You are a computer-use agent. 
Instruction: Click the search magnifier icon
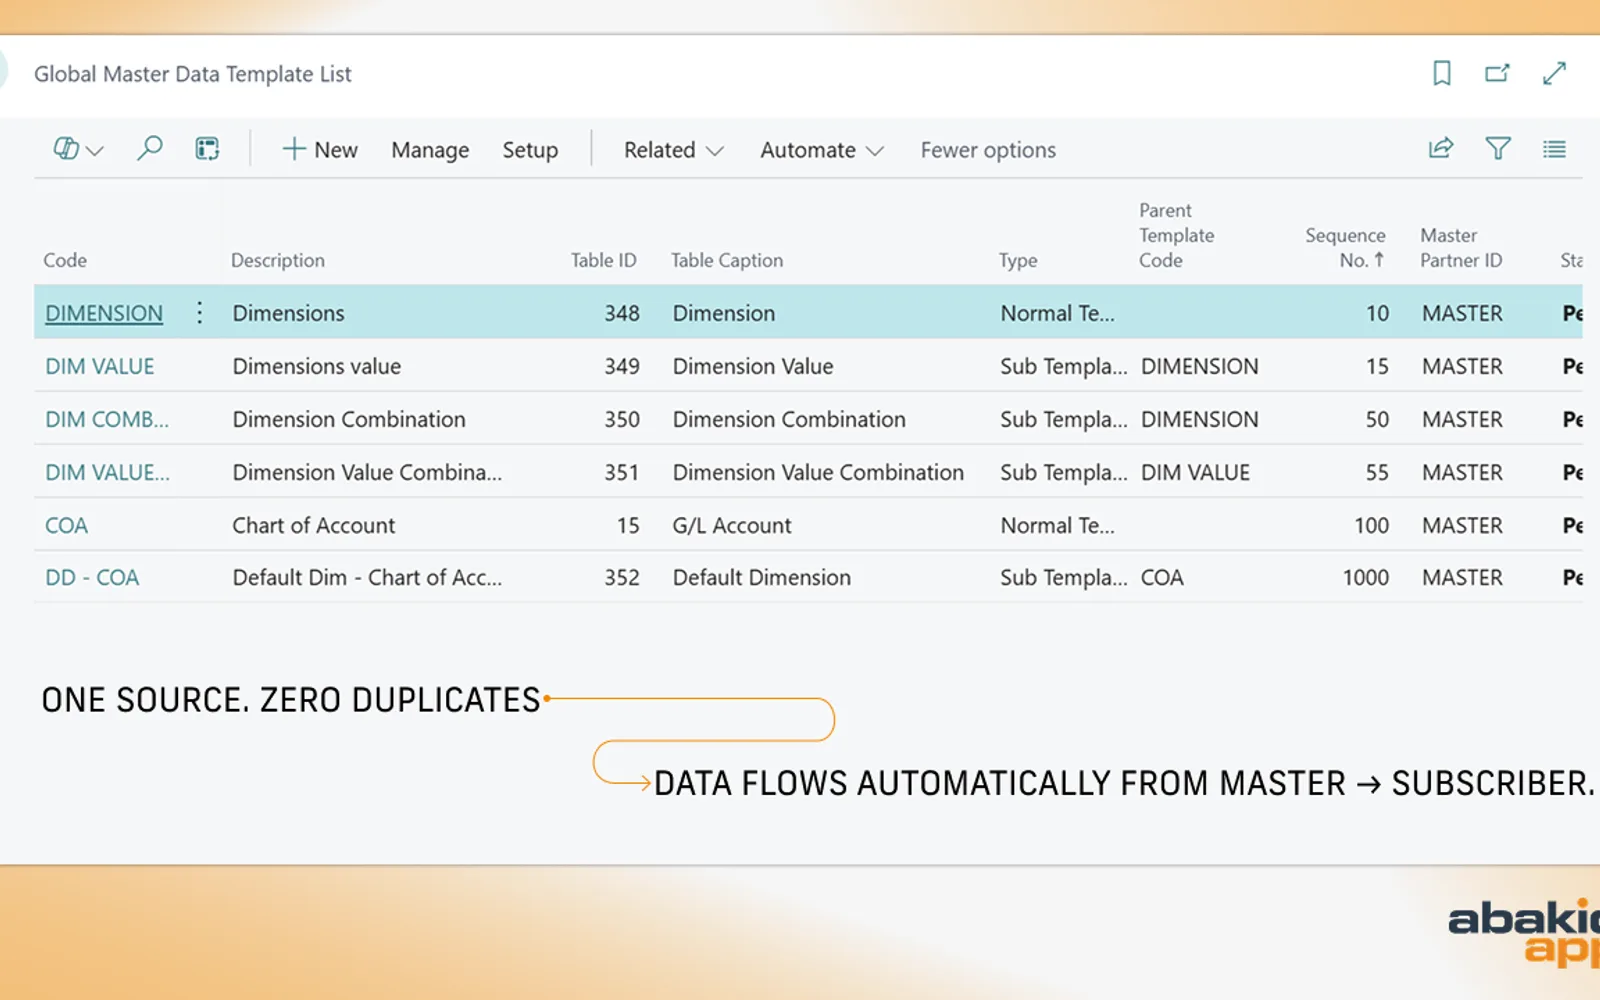point(149,149)
